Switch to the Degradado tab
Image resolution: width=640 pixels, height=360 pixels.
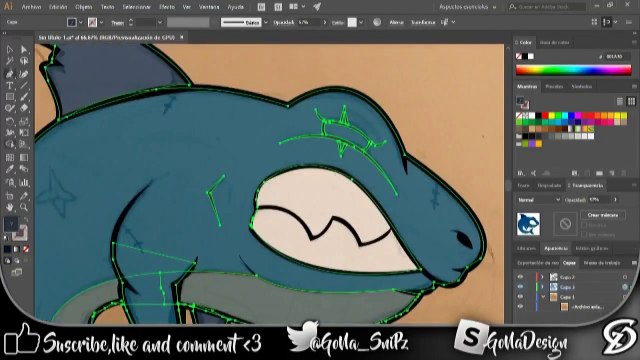click(x=549, y=186)
